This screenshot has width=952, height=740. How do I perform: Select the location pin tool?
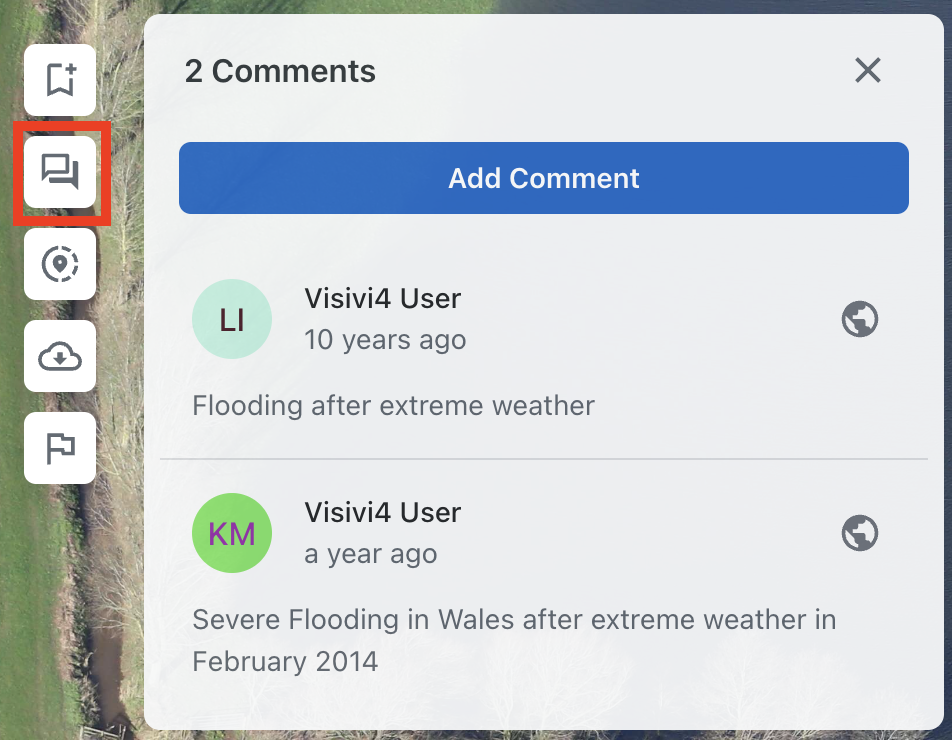point(60,264)
